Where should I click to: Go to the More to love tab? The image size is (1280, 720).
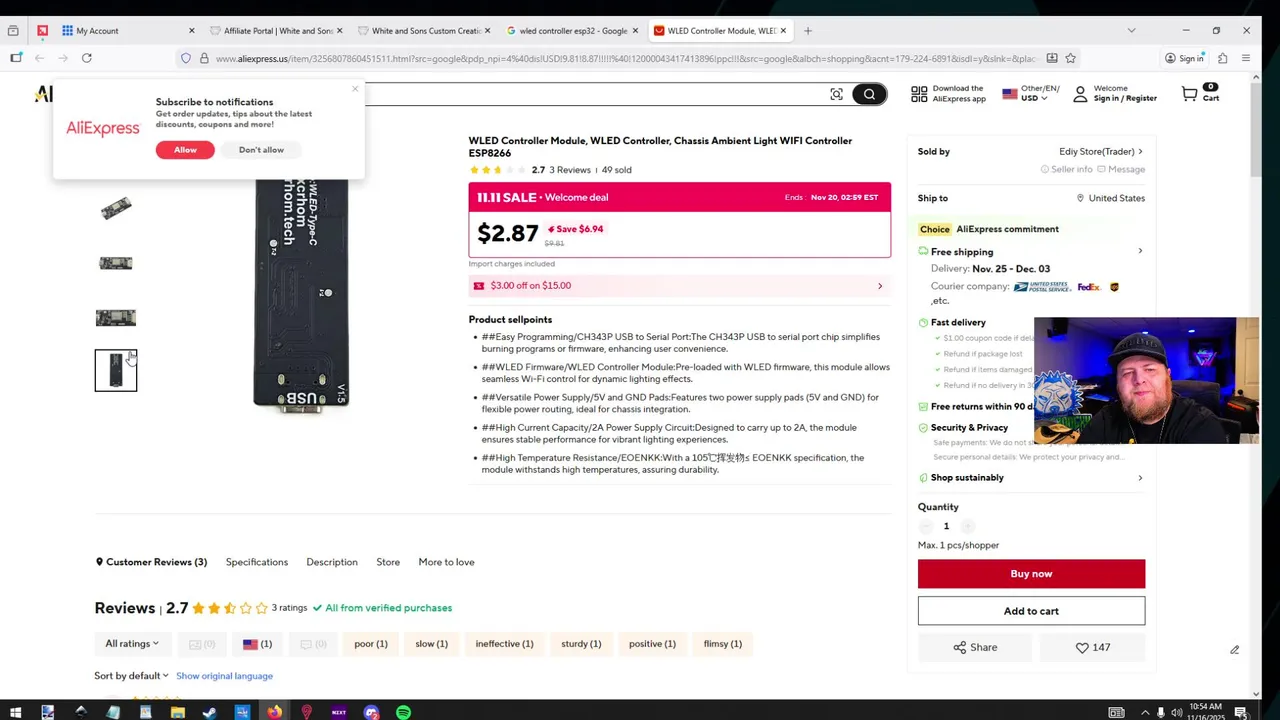click(446, 562)
